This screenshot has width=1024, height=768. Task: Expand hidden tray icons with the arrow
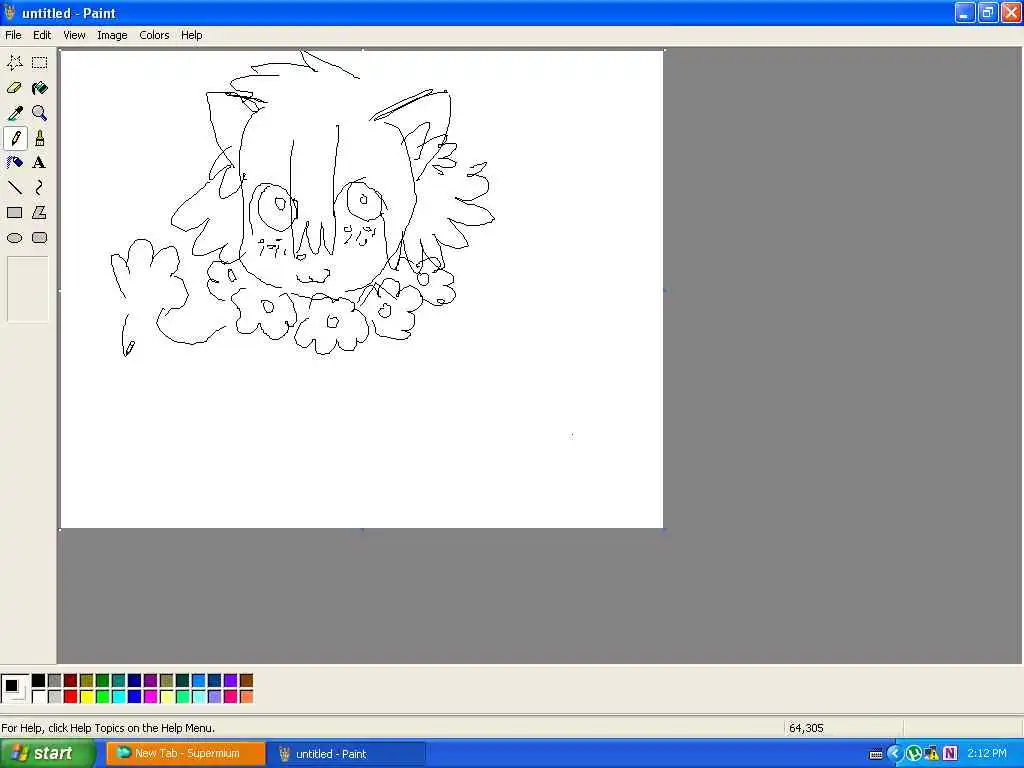(x=894, y=754)
